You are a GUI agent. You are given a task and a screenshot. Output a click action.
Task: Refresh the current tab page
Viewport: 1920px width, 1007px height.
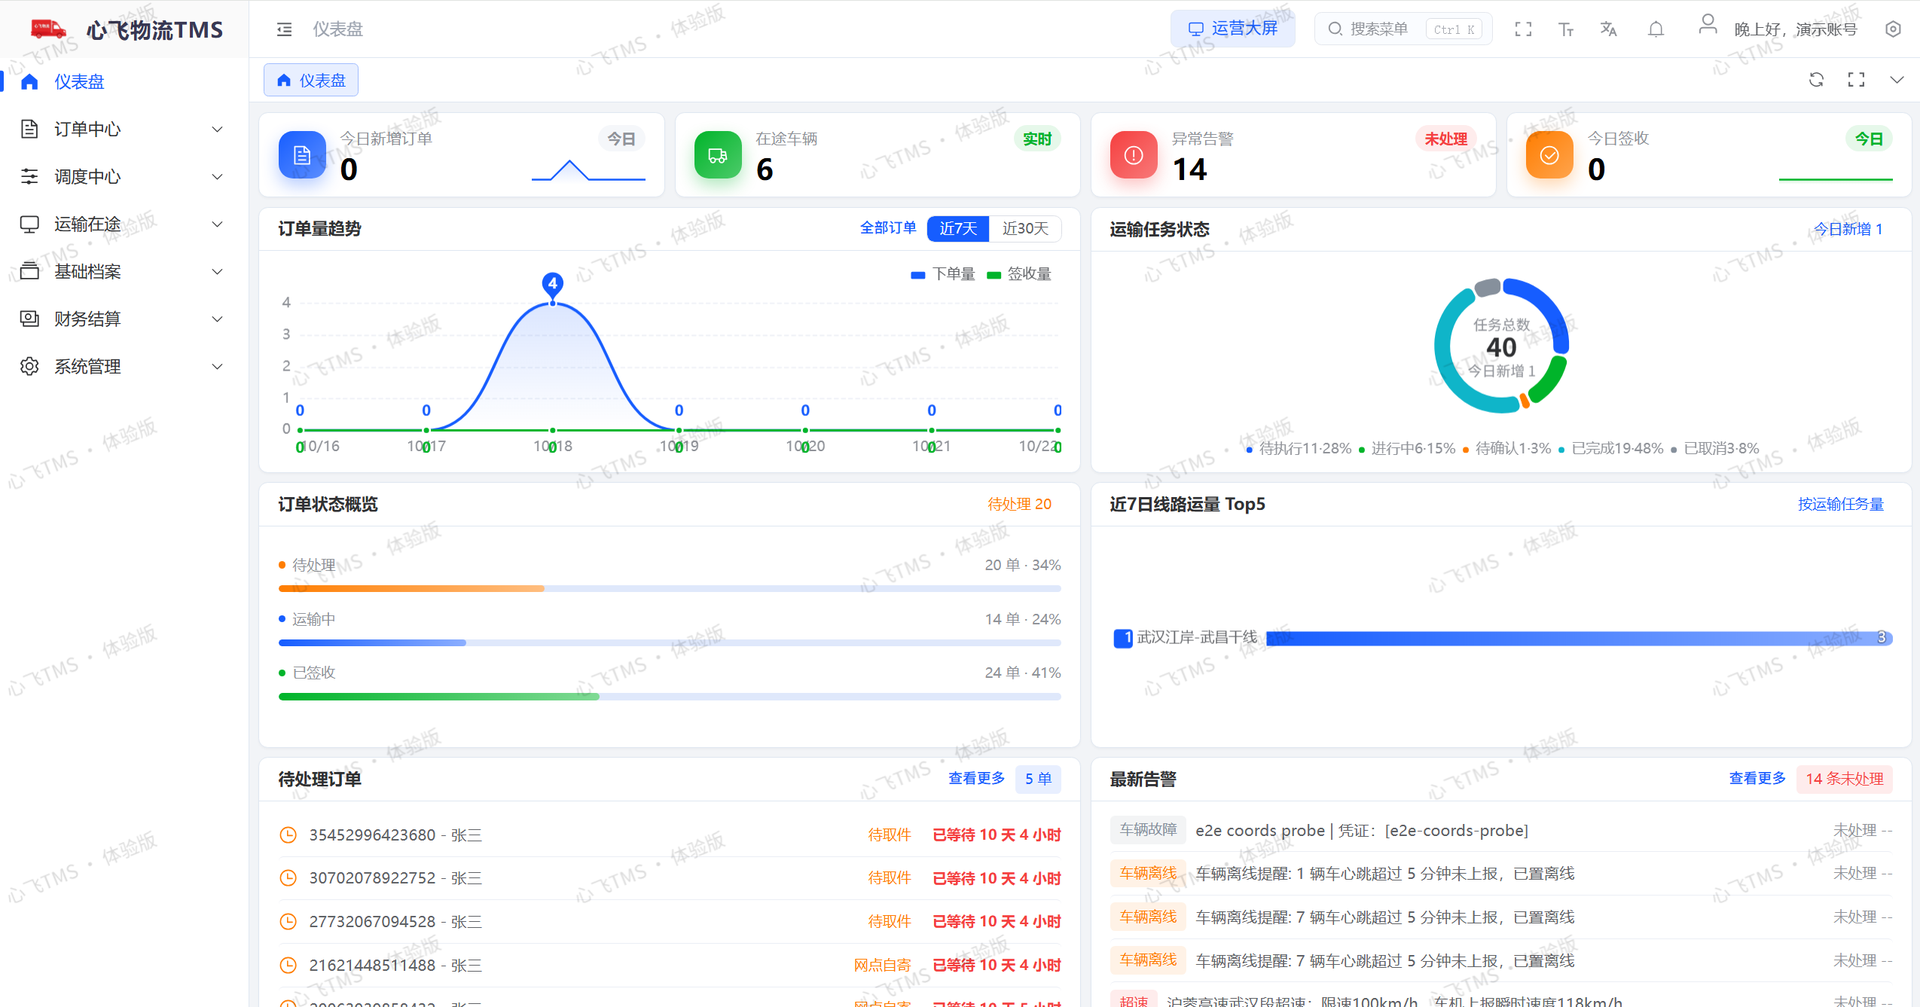tap(1816, 80)
